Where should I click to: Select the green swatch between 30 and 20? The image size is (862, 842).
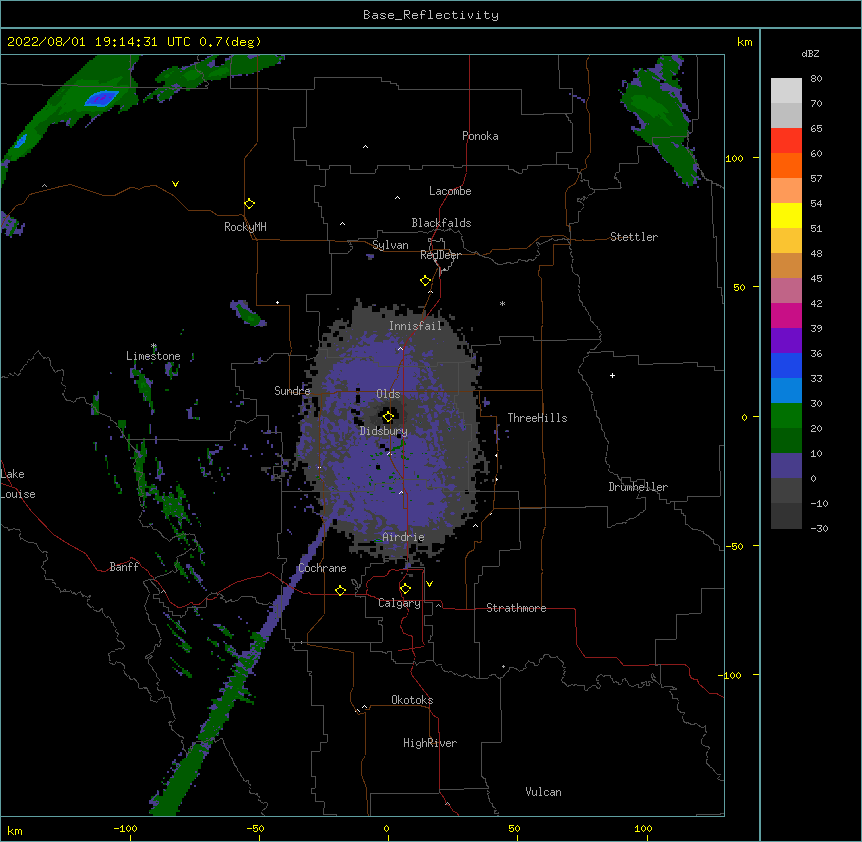(x=786, y=416)
